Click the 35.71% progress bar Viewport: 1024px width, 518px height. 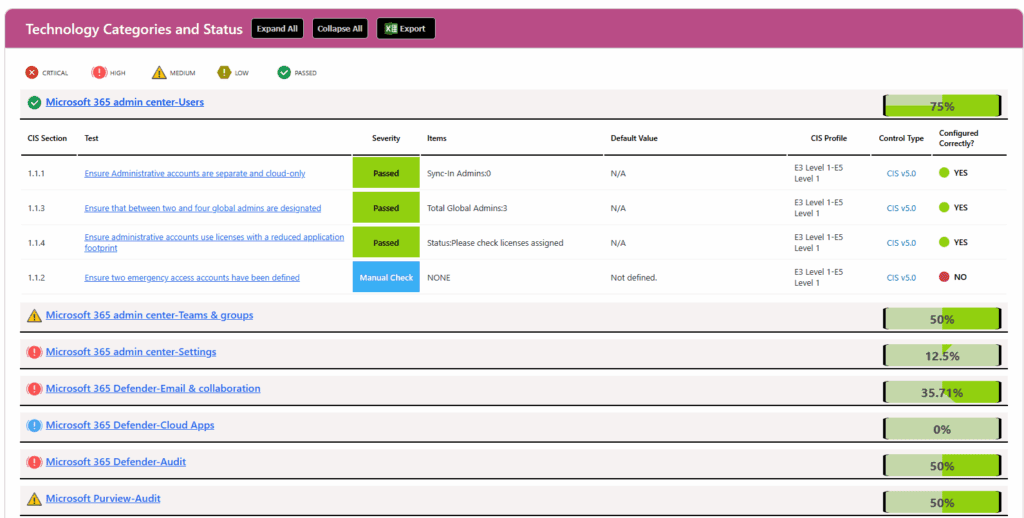pos(942,392)
